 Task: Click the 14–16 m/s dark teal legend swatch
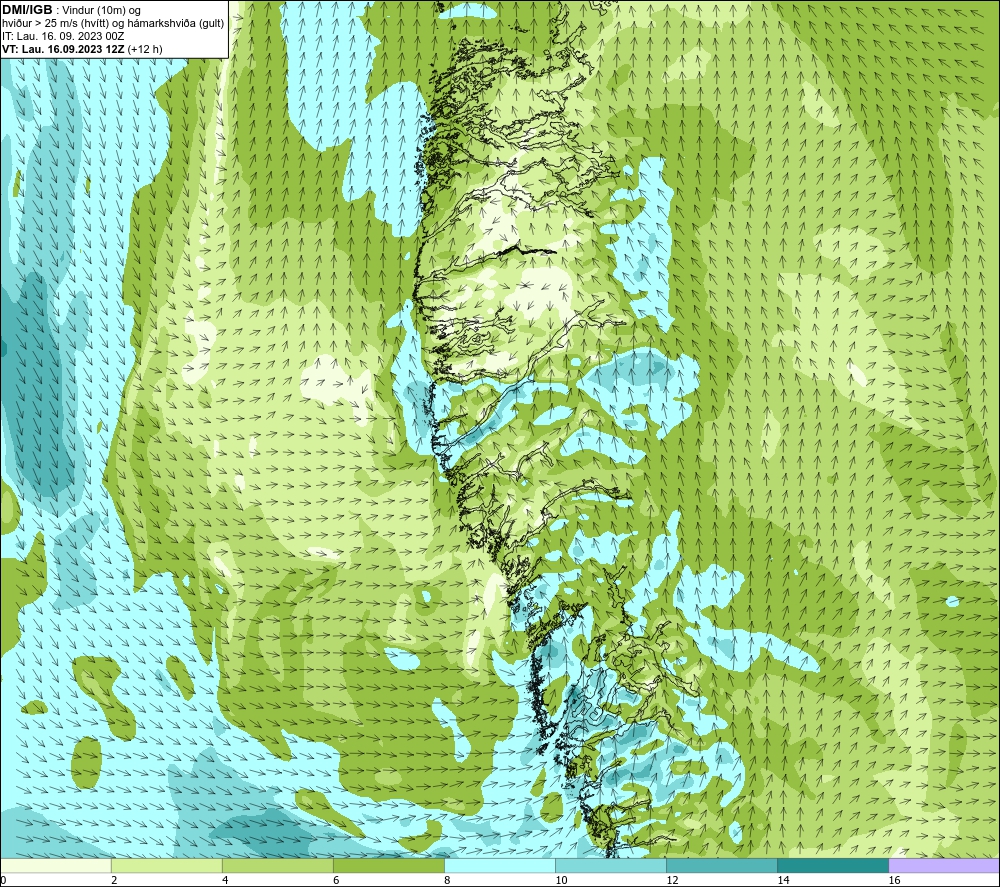tap(832, 865)
